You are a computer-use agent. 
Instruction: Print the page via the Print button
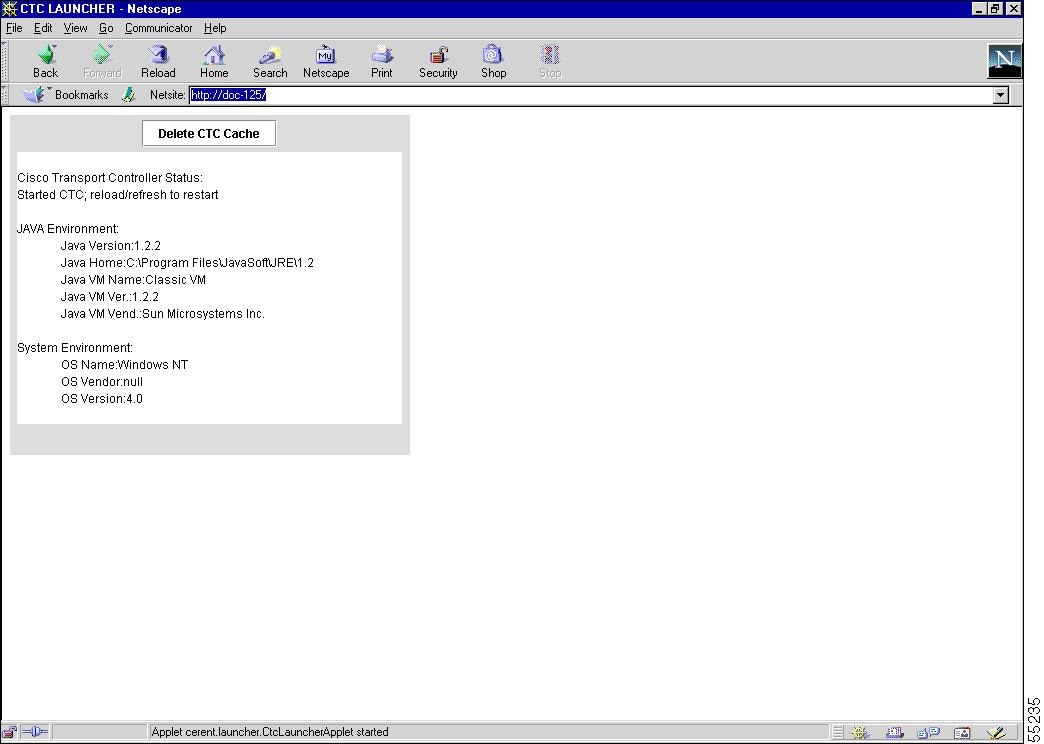(382, 61)
